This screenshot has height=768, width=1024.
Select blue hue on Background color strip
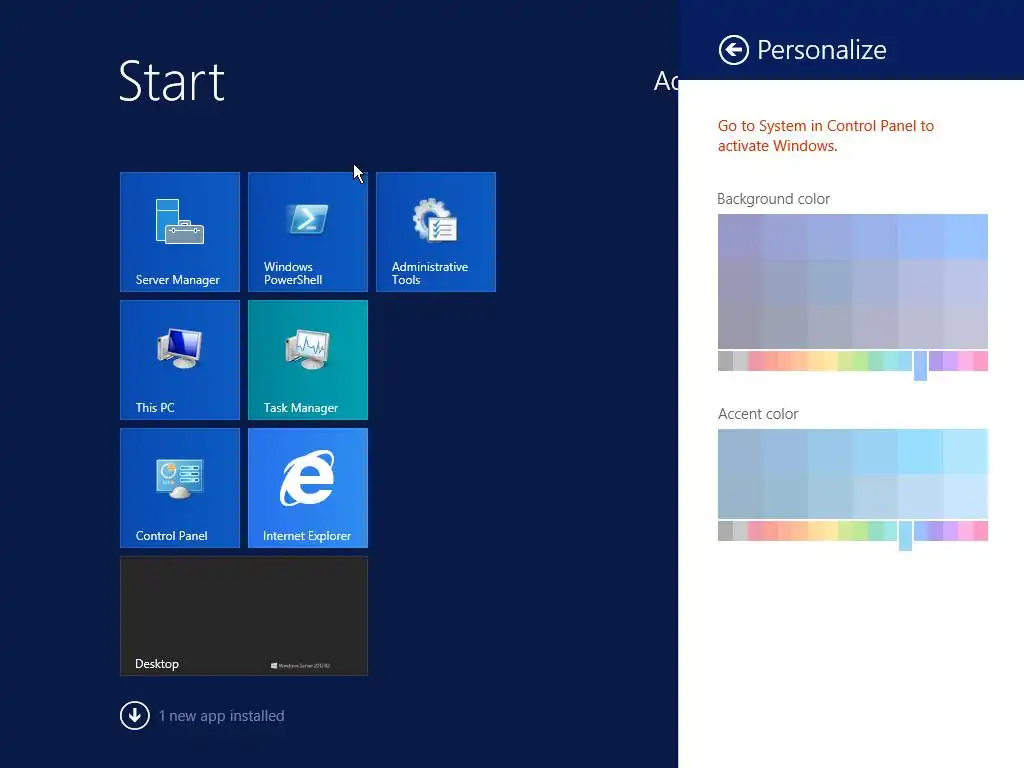(920, 365)
